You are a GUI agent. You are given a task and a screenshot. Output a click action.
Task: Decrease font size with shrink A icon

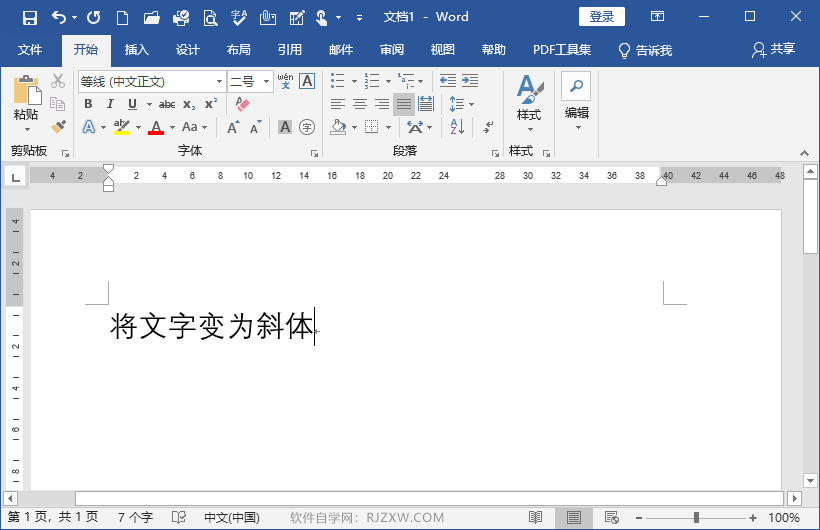pyautogui.click(x=256, y=127)
